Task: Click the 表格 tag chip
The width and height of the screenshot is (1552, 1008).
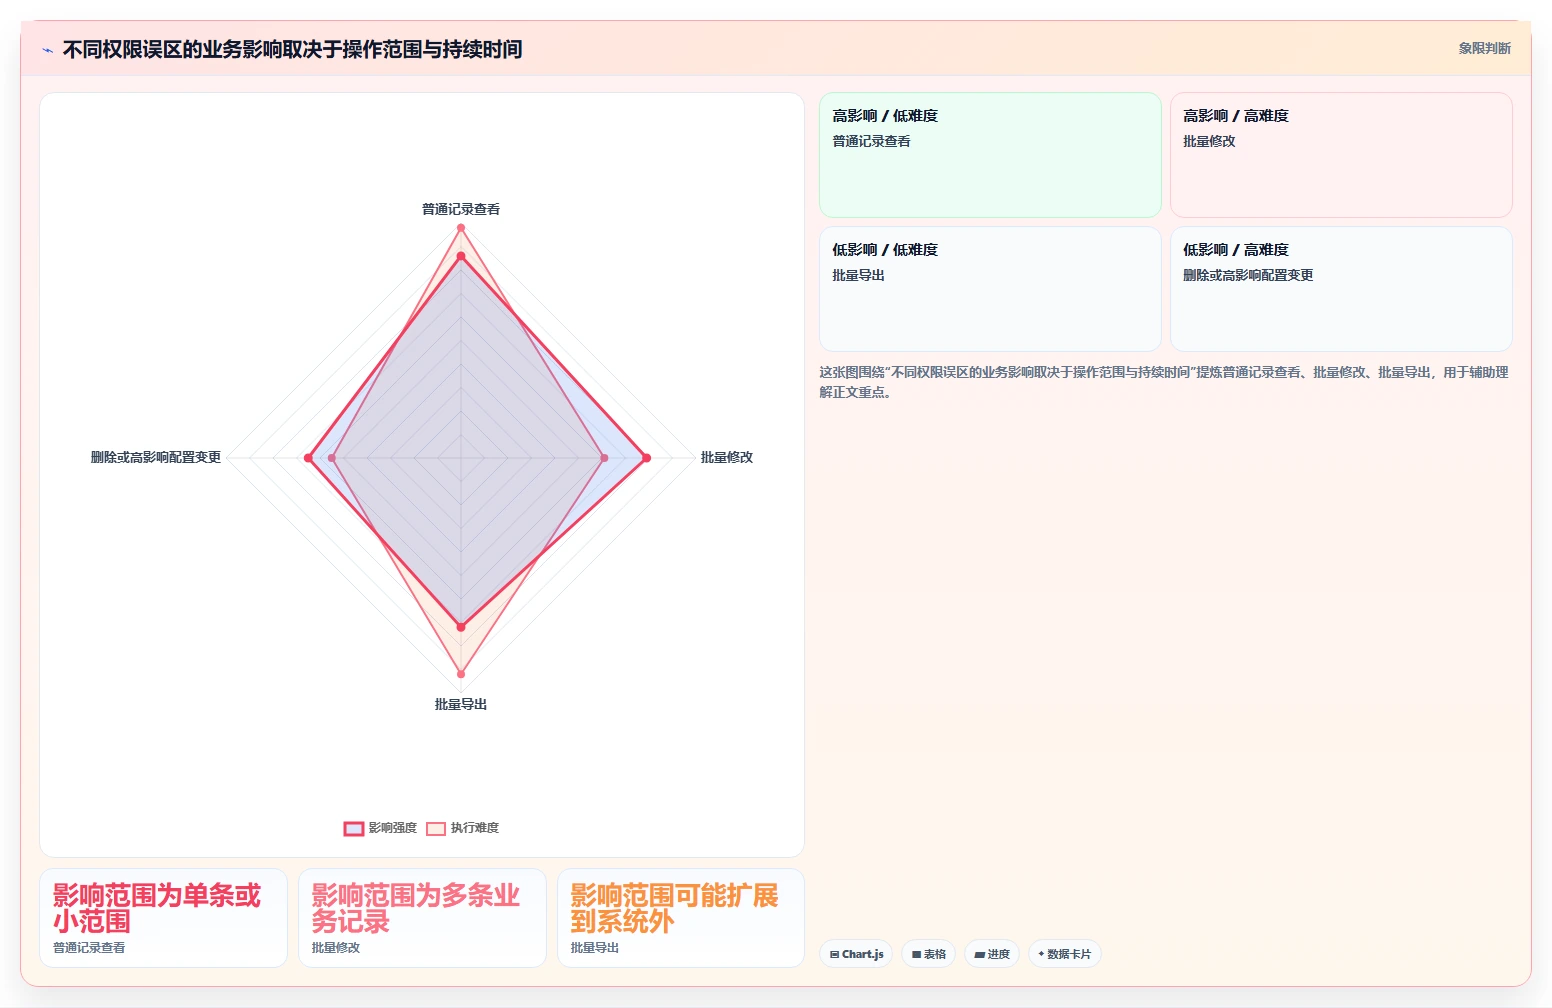Action: (929, 954)
